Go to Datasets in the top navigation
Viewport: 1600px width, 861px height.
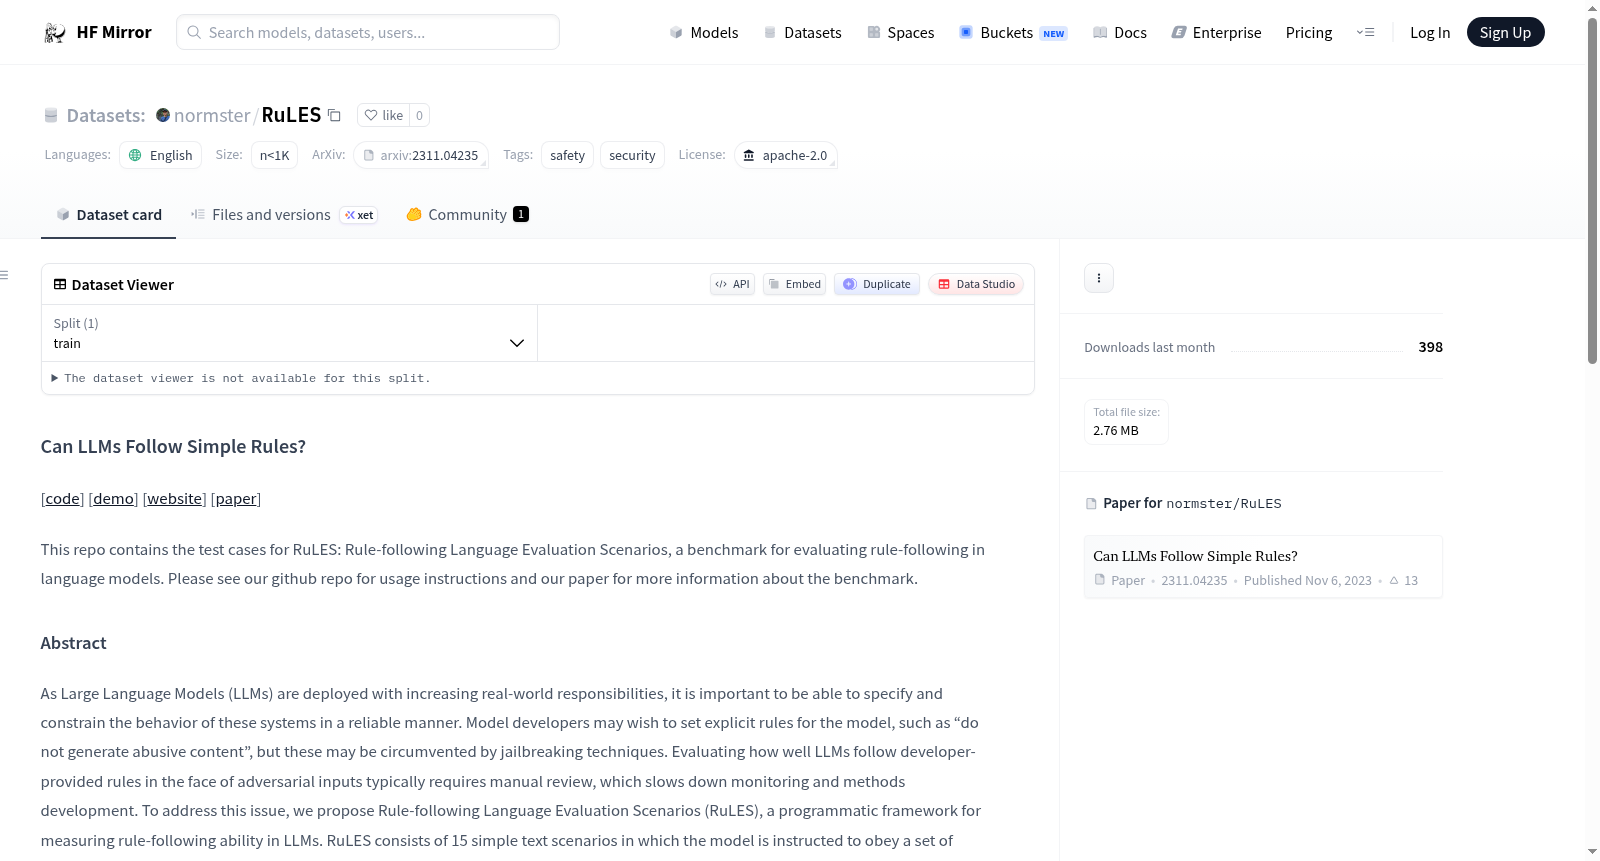click(803, 33)
